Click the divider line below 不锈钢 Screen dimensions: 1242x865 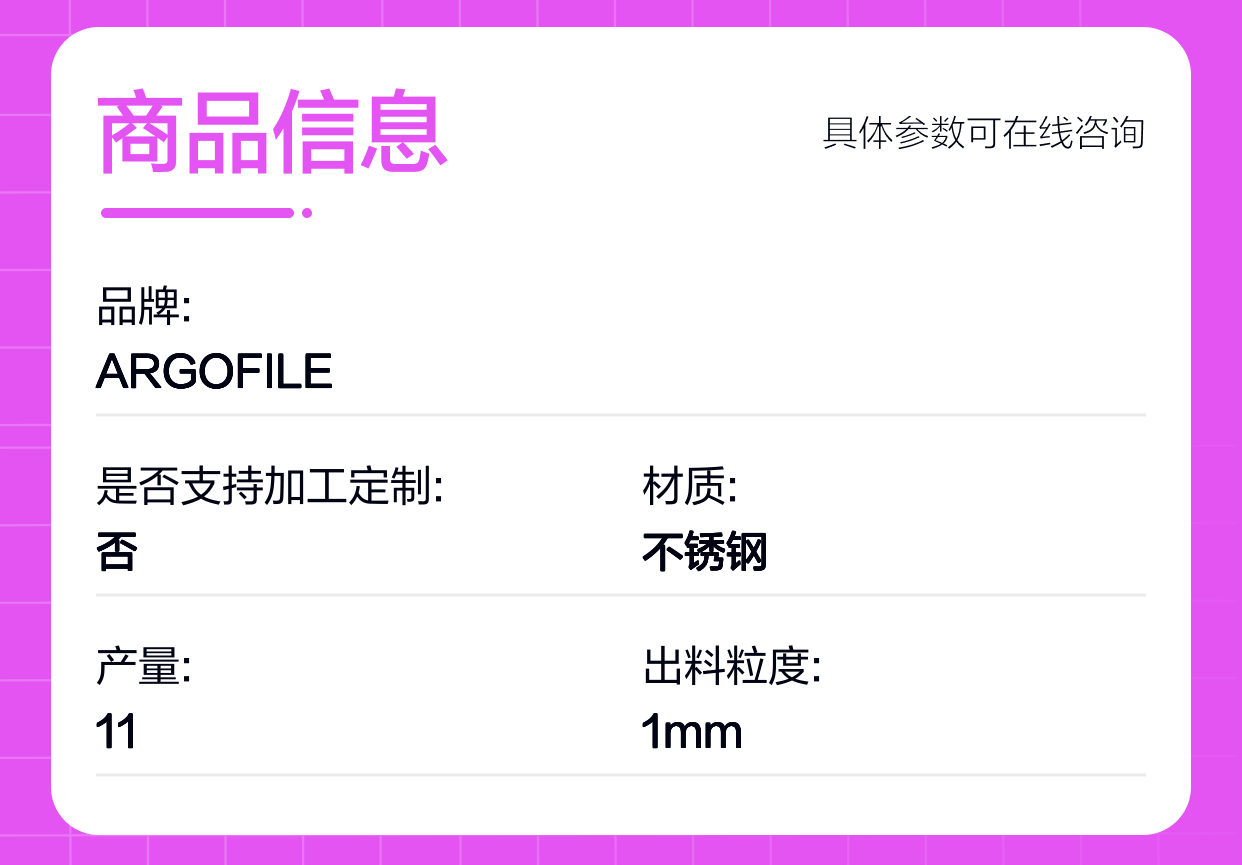621,594
